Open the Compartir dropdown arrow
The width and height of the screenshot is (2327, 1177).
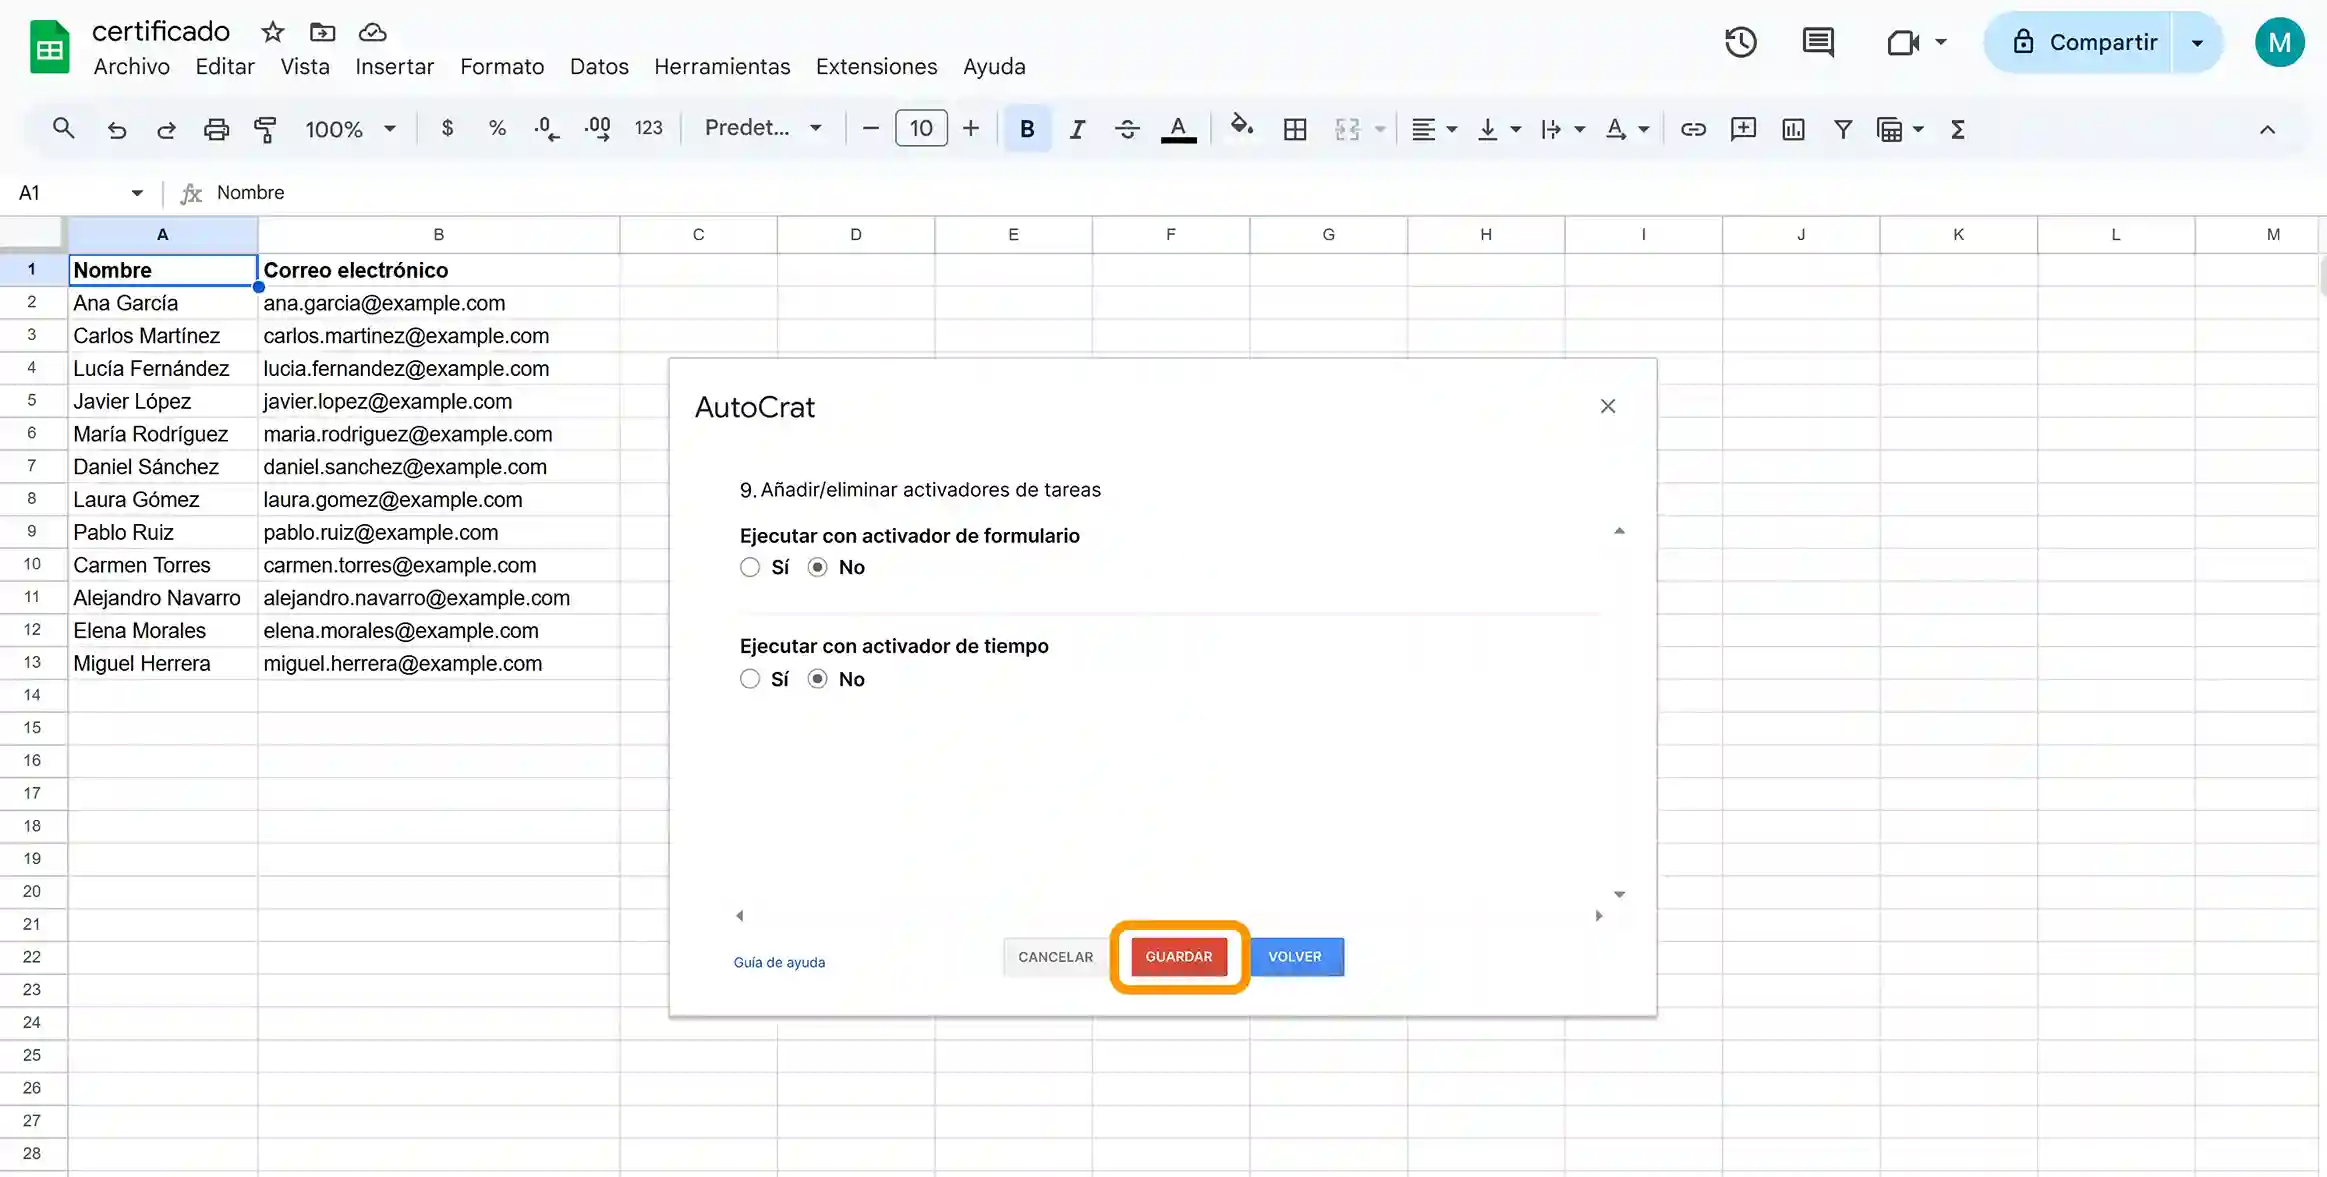point(2197,43)
